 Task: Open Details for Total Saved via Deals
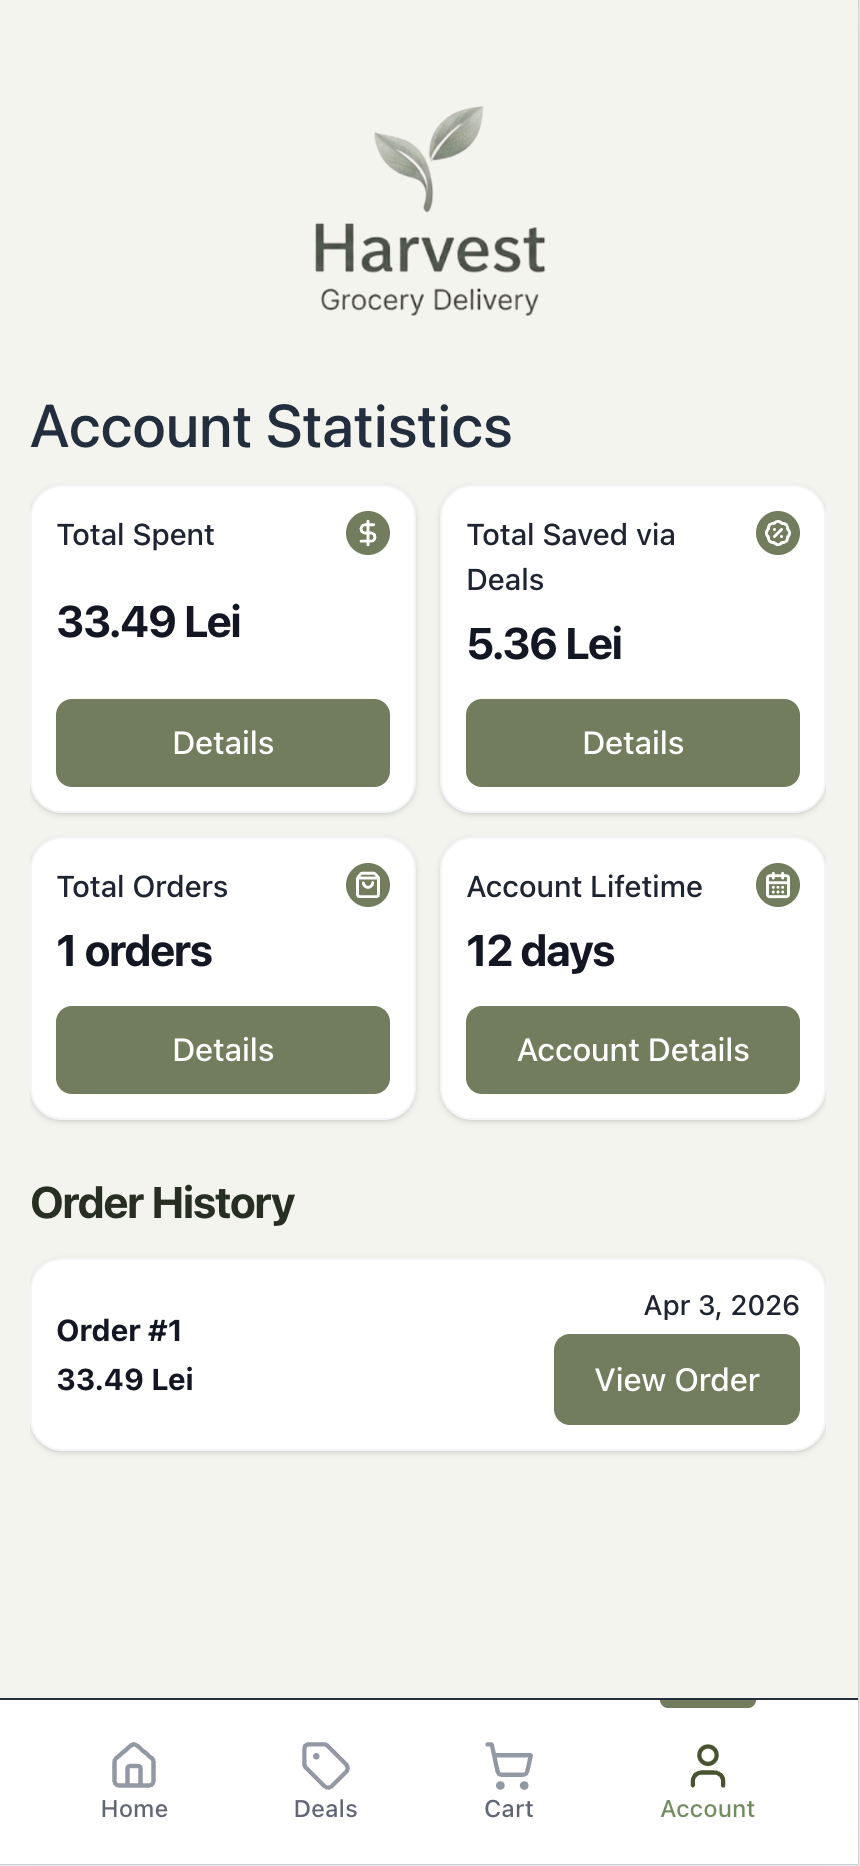(x=633, y=743)
